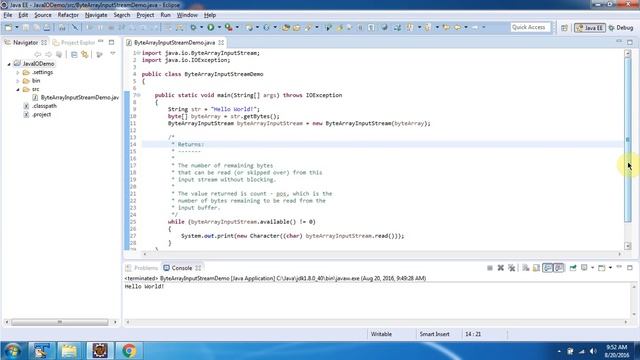Click the Open Console icon
Screen dimensions: 640x360
(x=601, y=268)
